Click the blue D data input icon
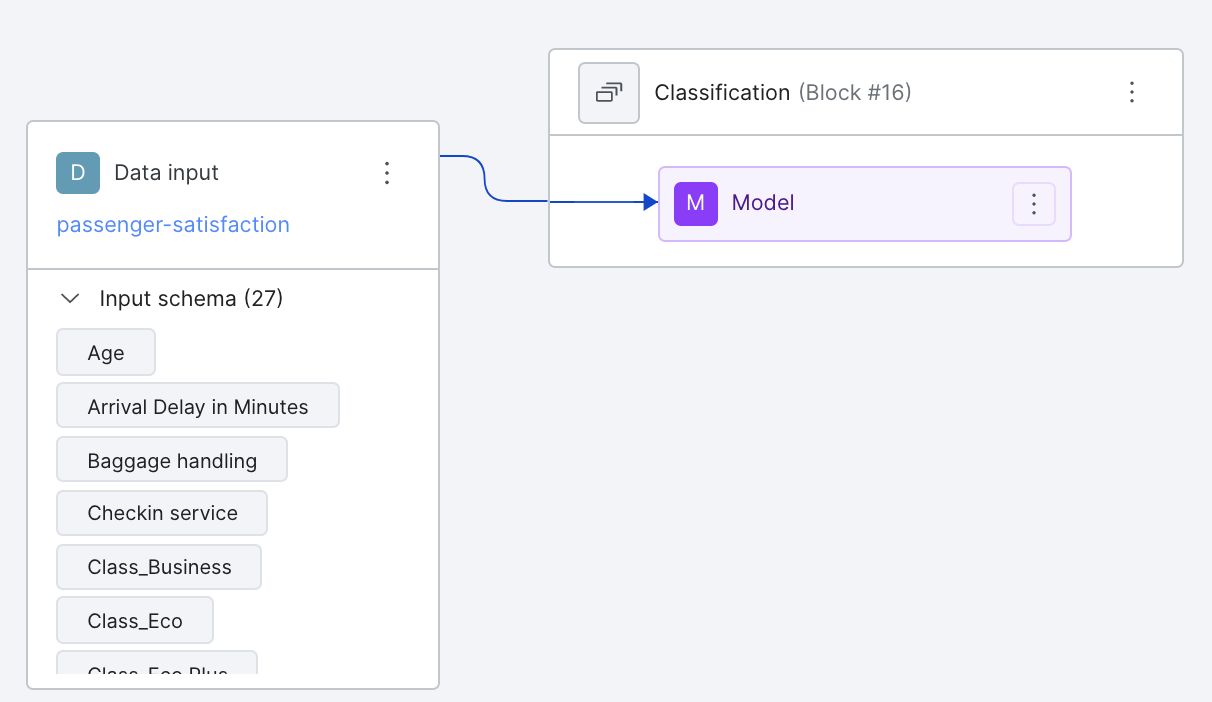Screen dimensions: 1212x702 click(78, 173)
